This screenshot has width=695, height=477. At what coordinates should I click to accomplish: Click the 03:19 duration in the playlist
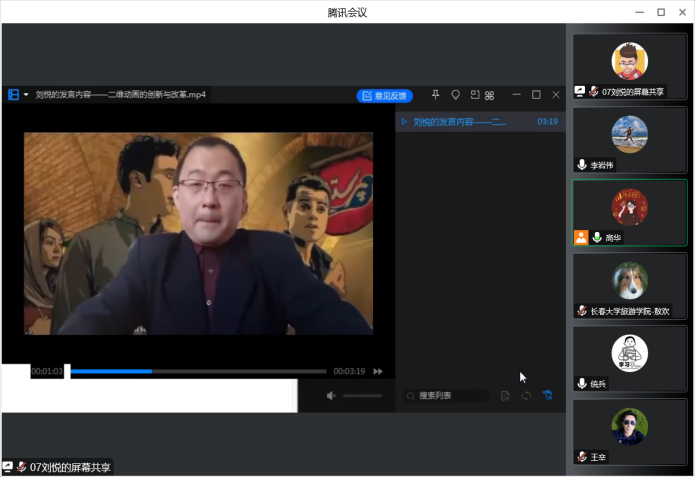tap(547, 121)
